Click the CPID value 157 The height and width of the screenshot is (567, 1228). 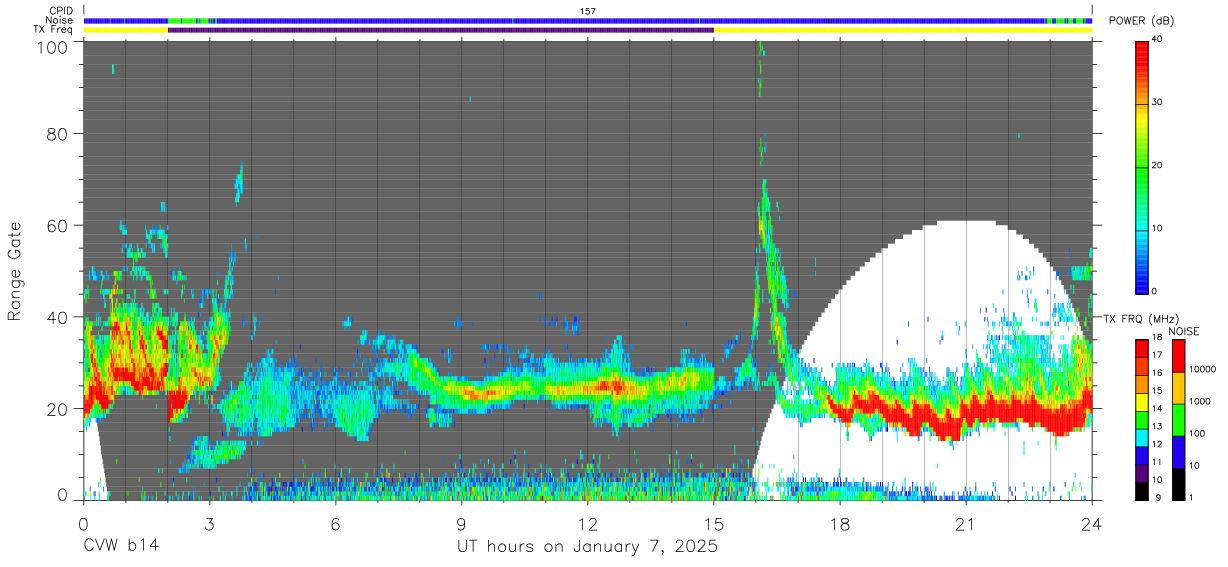[x=588, y=11]
